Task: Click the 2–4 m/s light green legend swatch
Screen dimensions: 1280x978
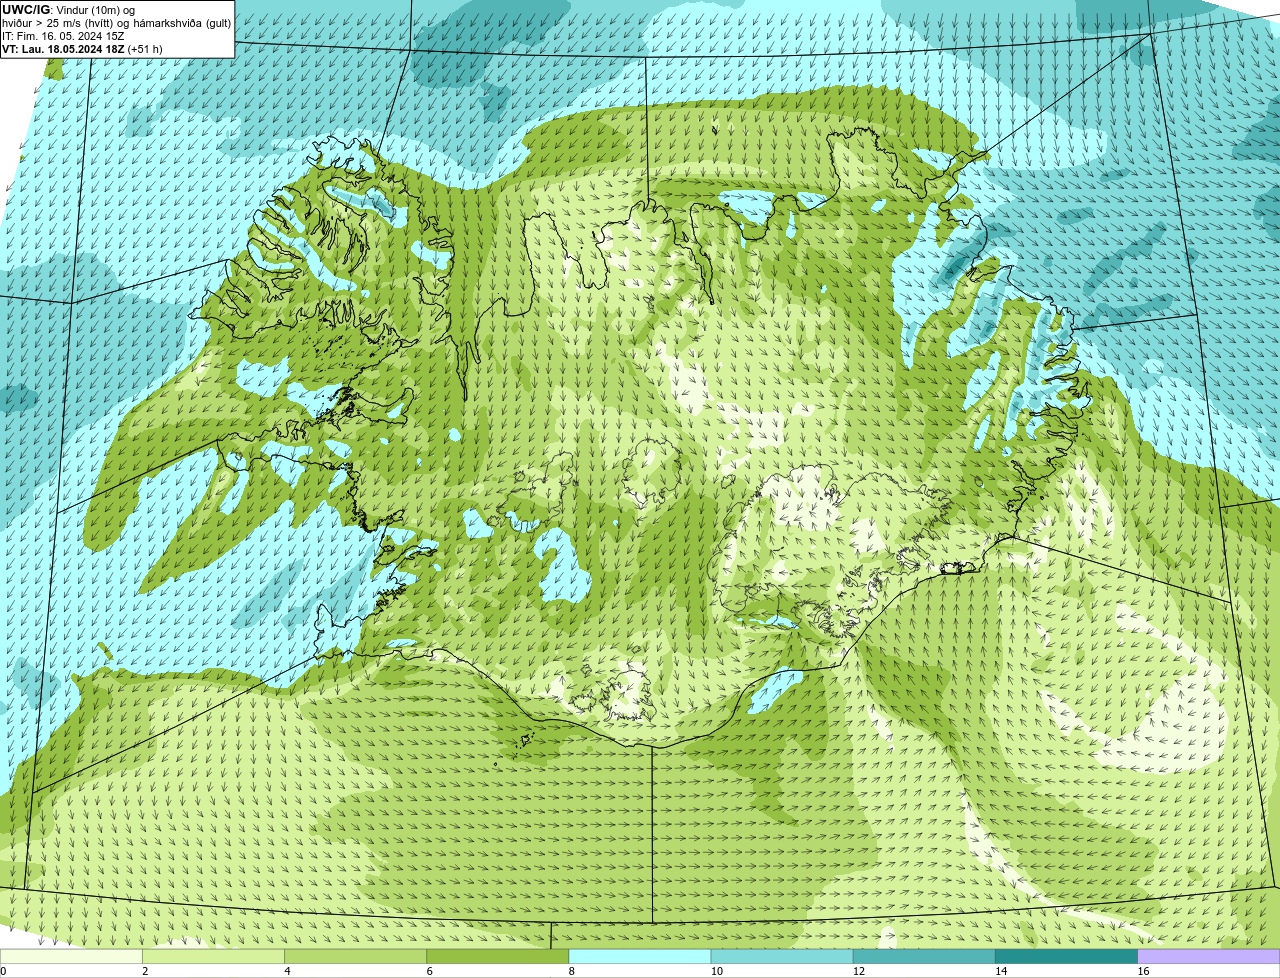Action: [x=214, y=957]
